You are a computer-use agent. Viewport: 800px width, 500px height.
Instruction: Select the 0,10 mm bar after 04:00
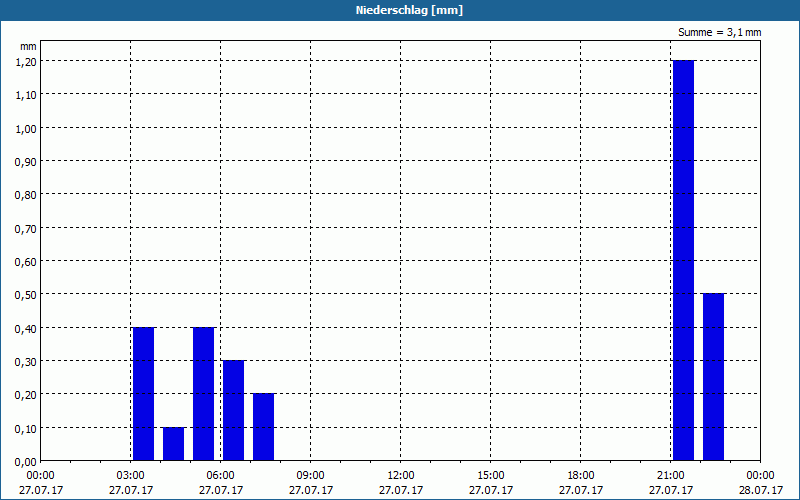coord(173,444)
